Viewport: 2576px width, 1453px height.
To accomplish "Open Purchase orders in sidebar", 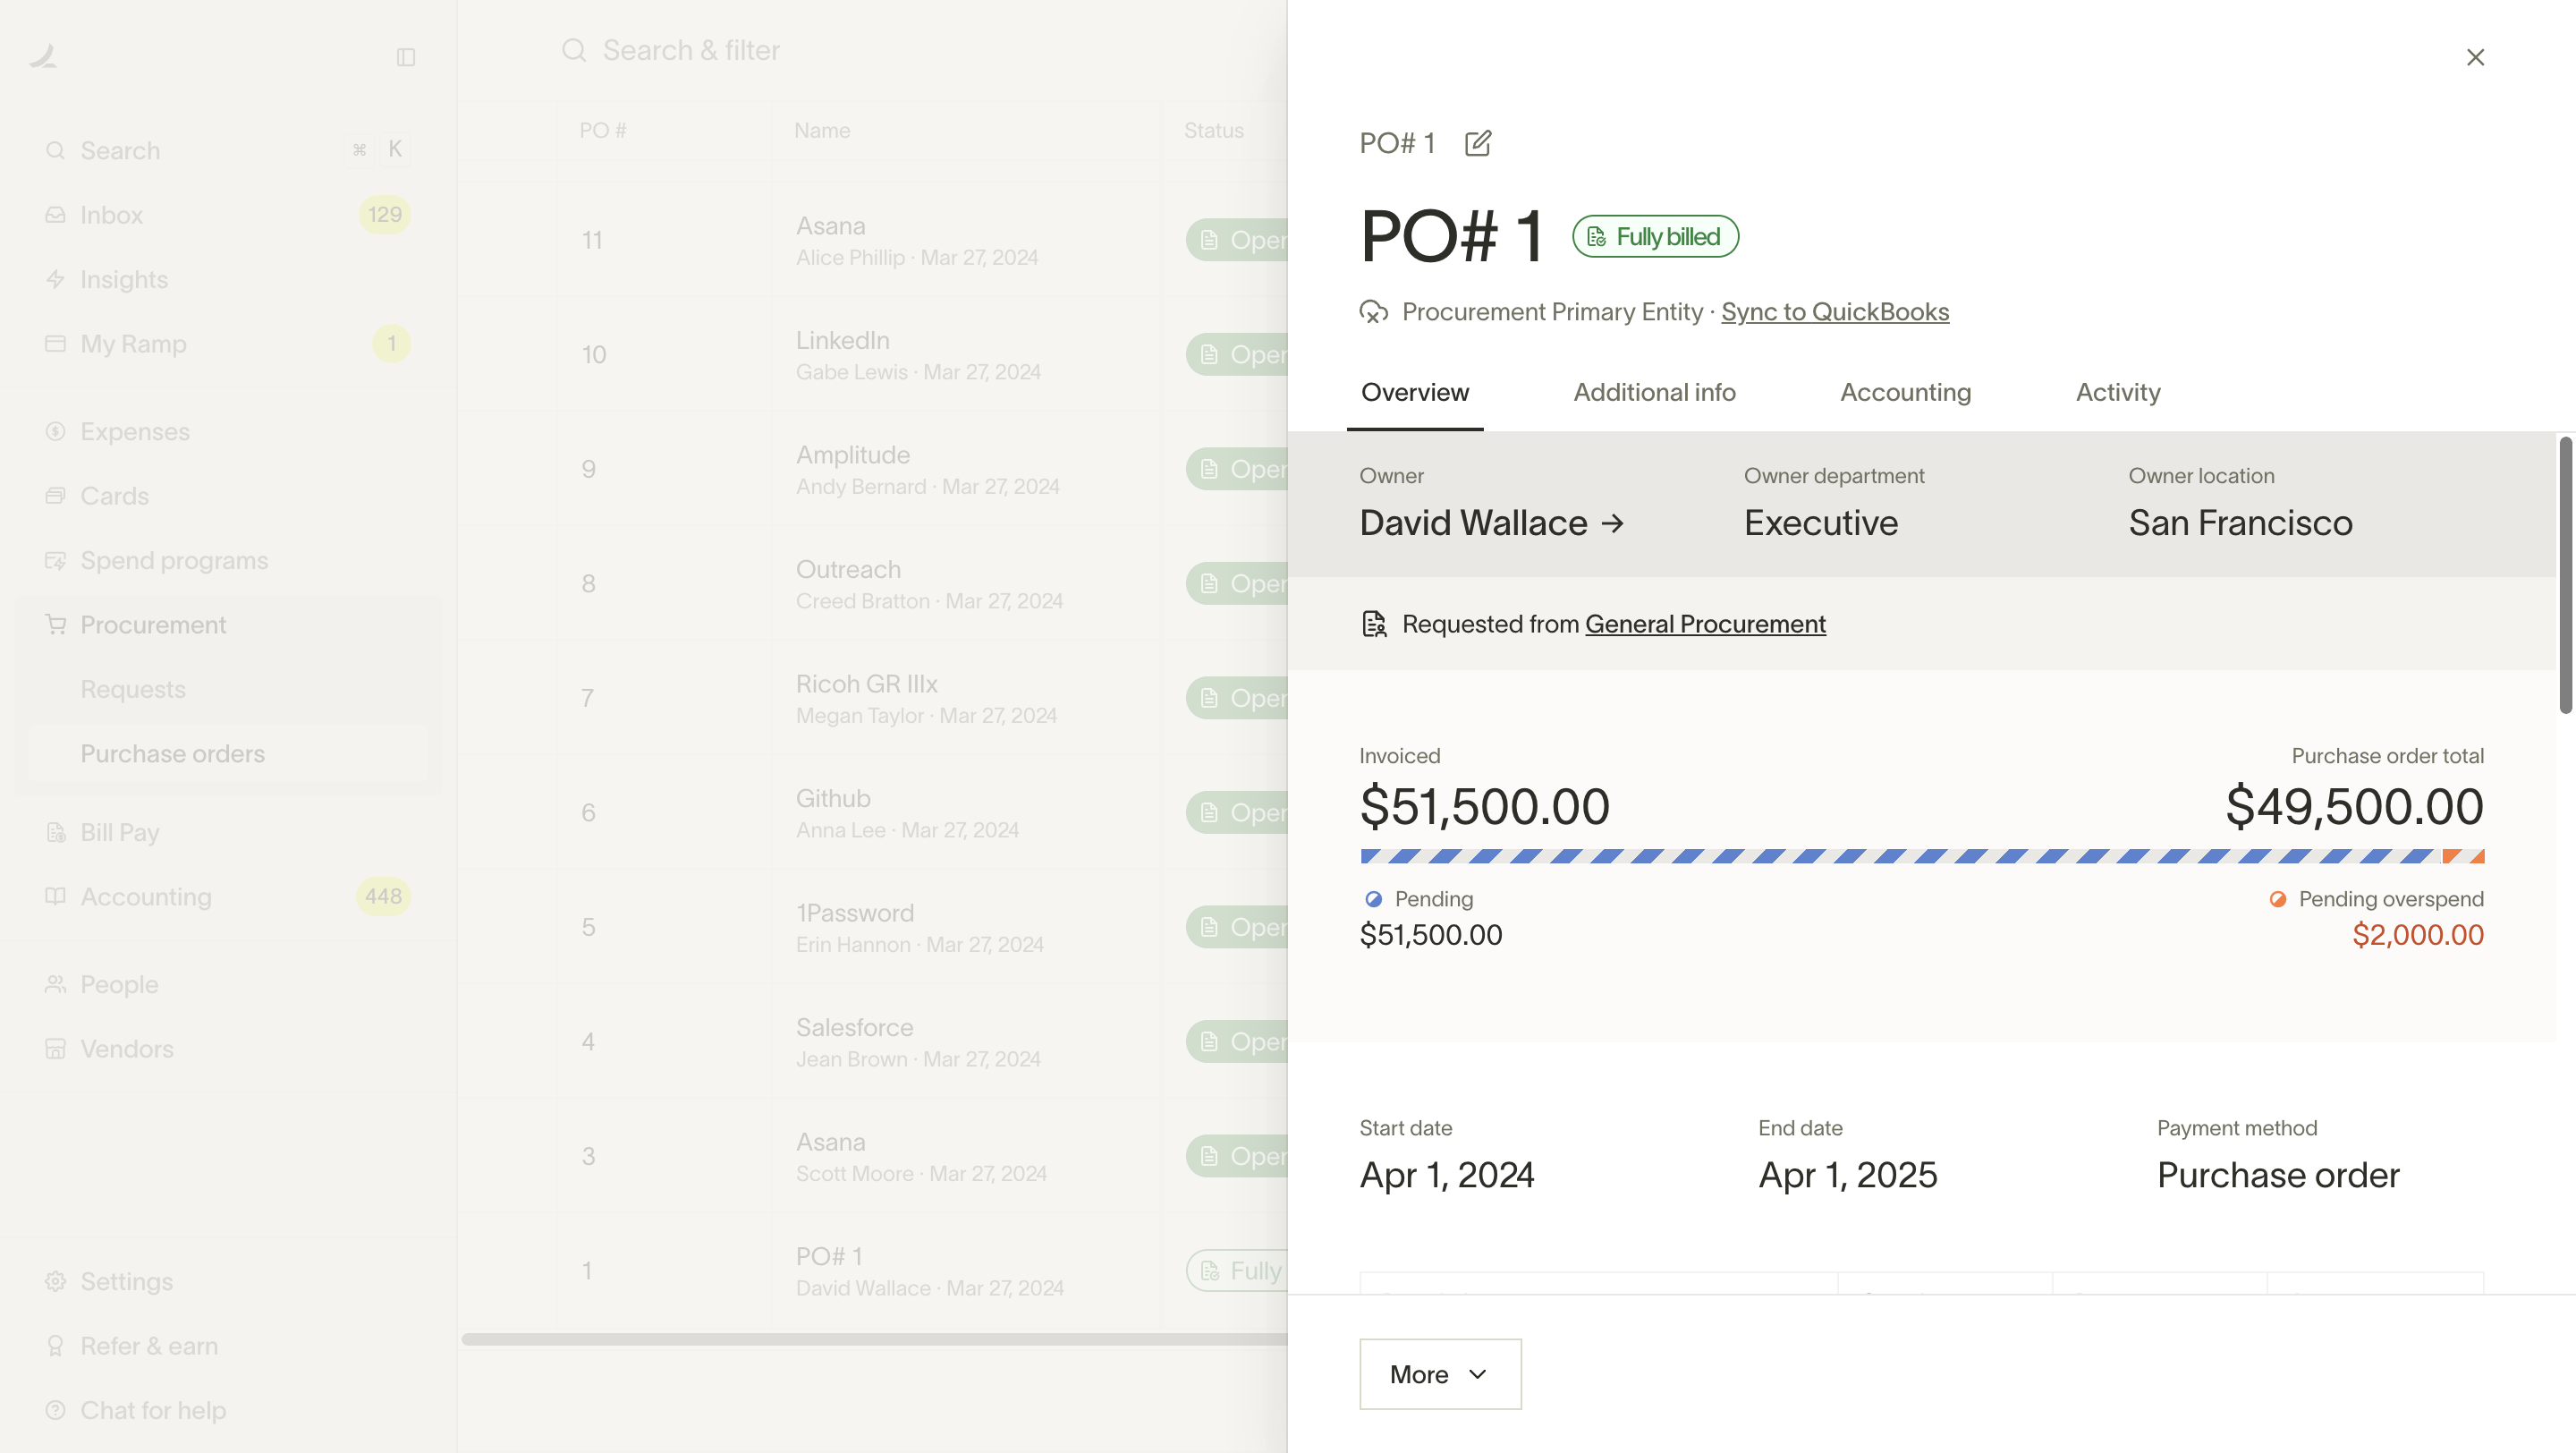I will pos(229,753).
